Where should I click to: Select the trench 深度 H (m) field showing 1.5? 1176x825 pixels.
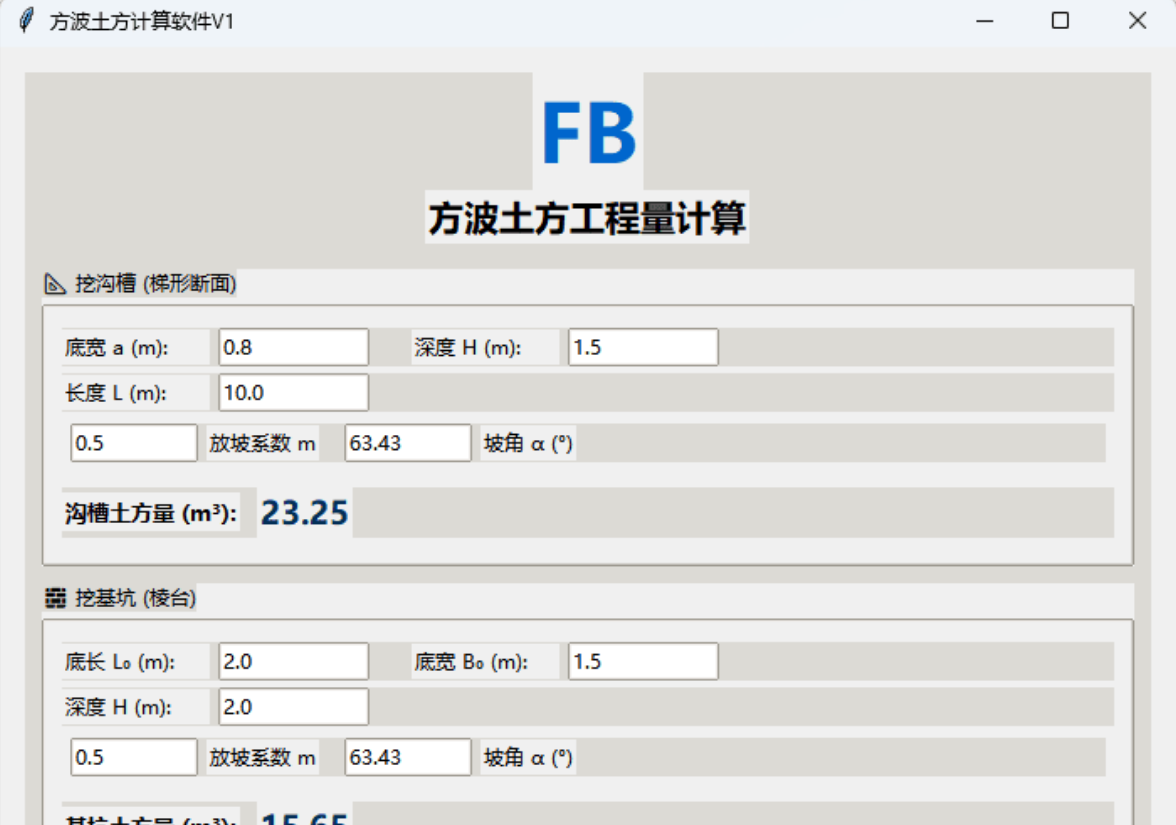642,347
